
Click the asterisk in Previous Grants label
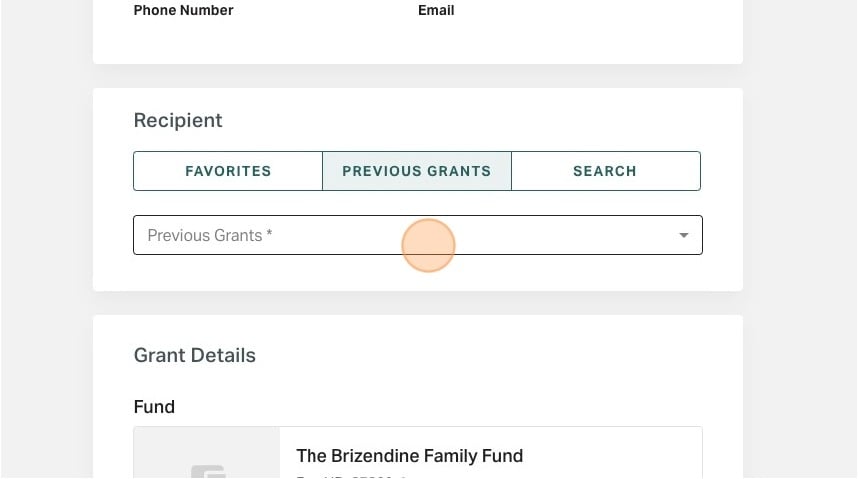pos(269,234)
